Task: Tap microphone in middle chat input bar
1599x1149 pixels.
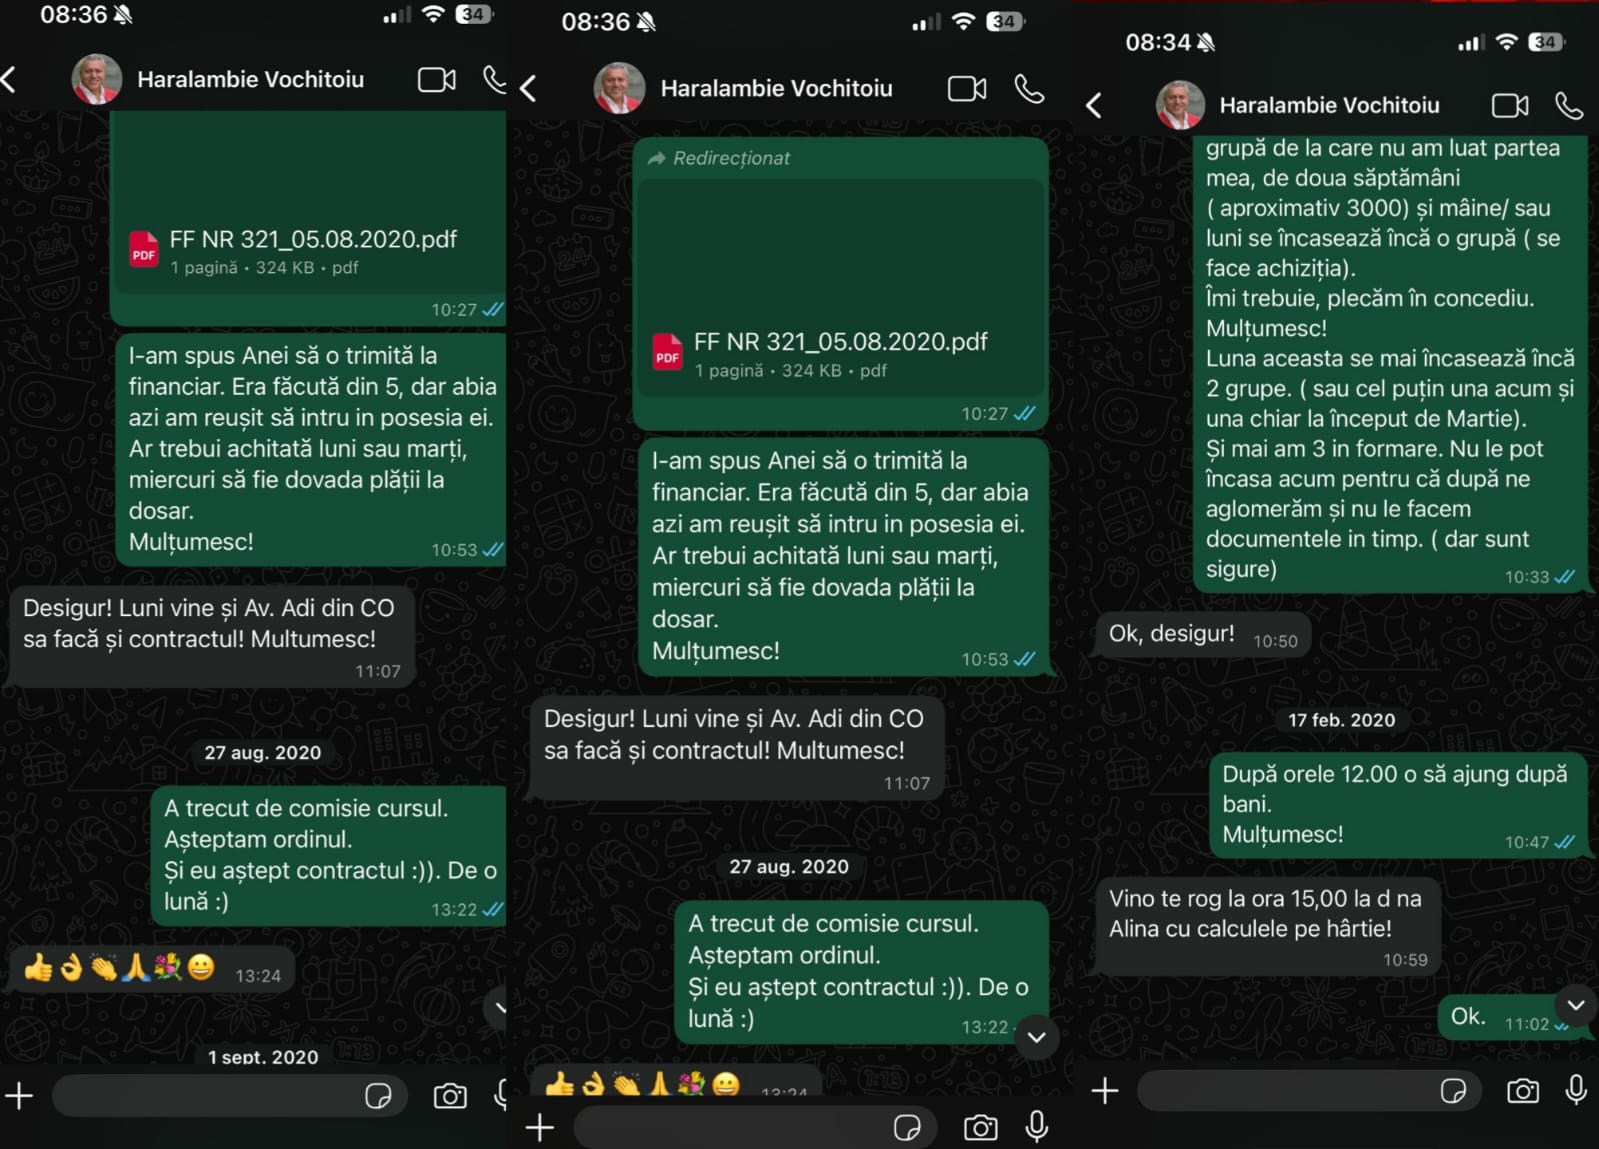Action: [x=1037, y=1127]
